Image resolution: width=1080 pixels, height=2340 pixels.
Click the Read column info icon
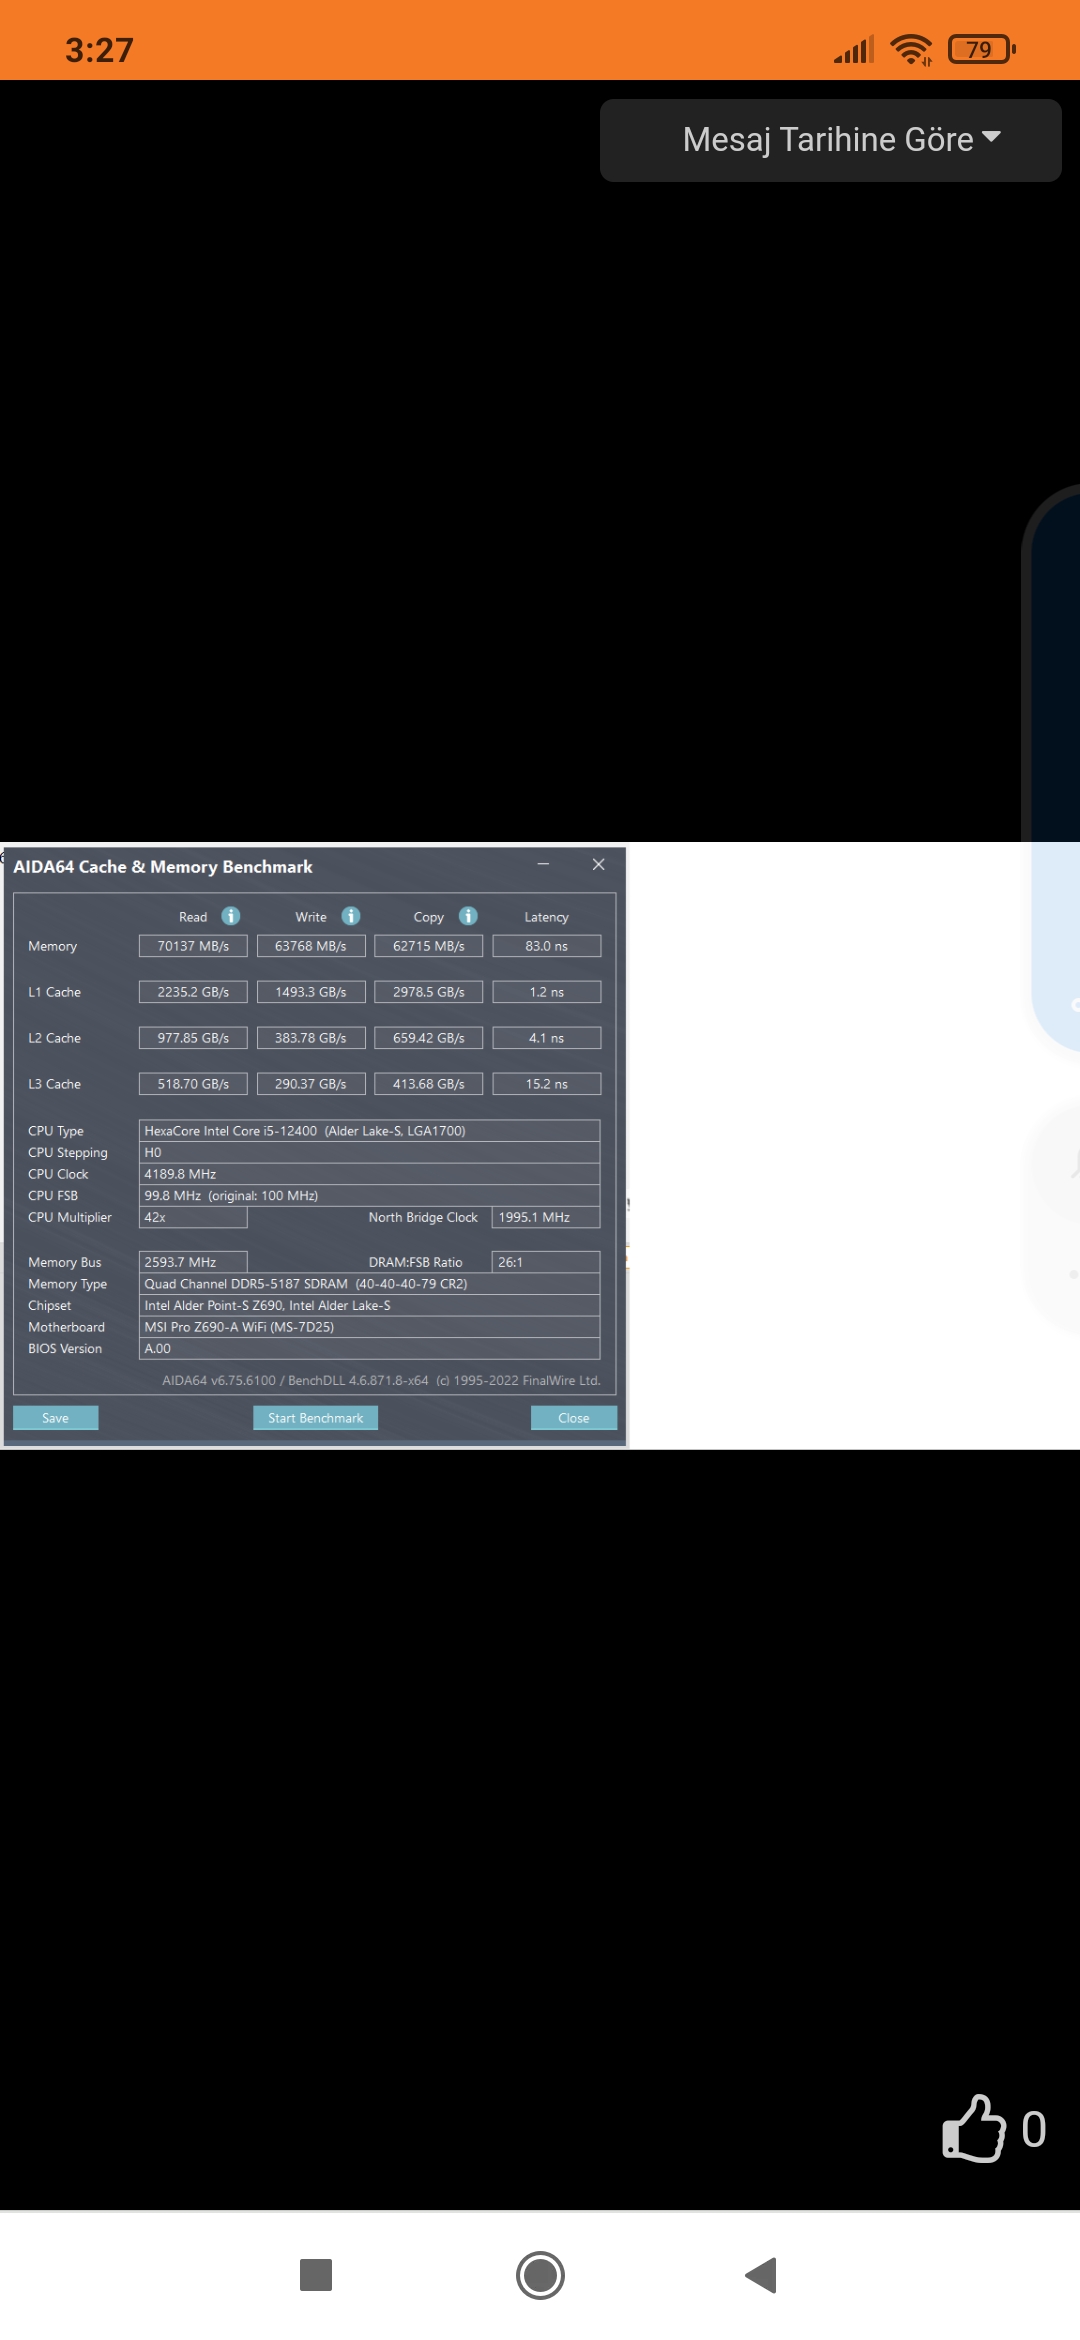pos(231,916)
